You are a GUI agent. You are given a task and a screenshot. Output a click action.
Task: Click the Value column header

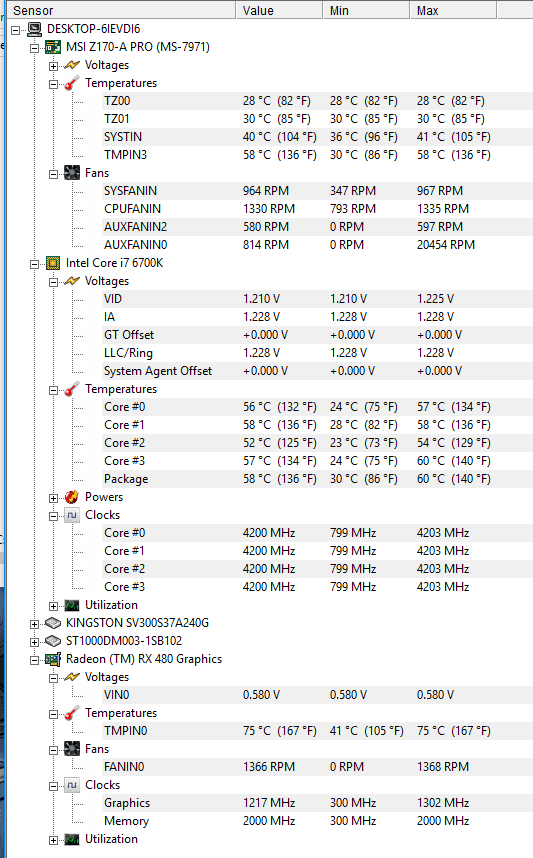point(279,10)
